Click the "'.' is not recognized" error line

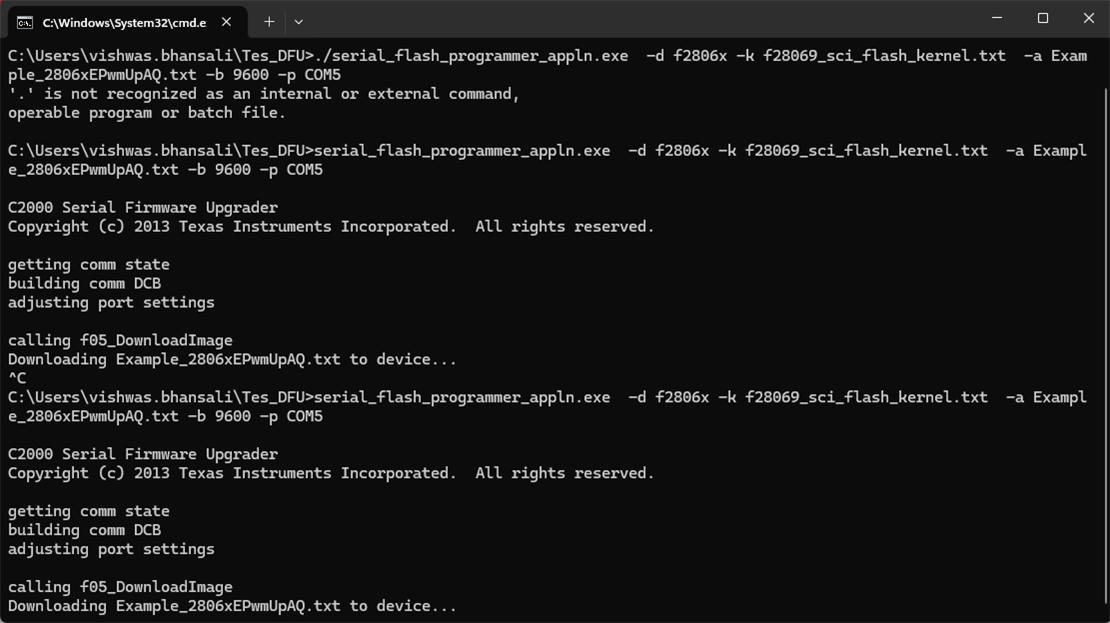coord(263,94)
